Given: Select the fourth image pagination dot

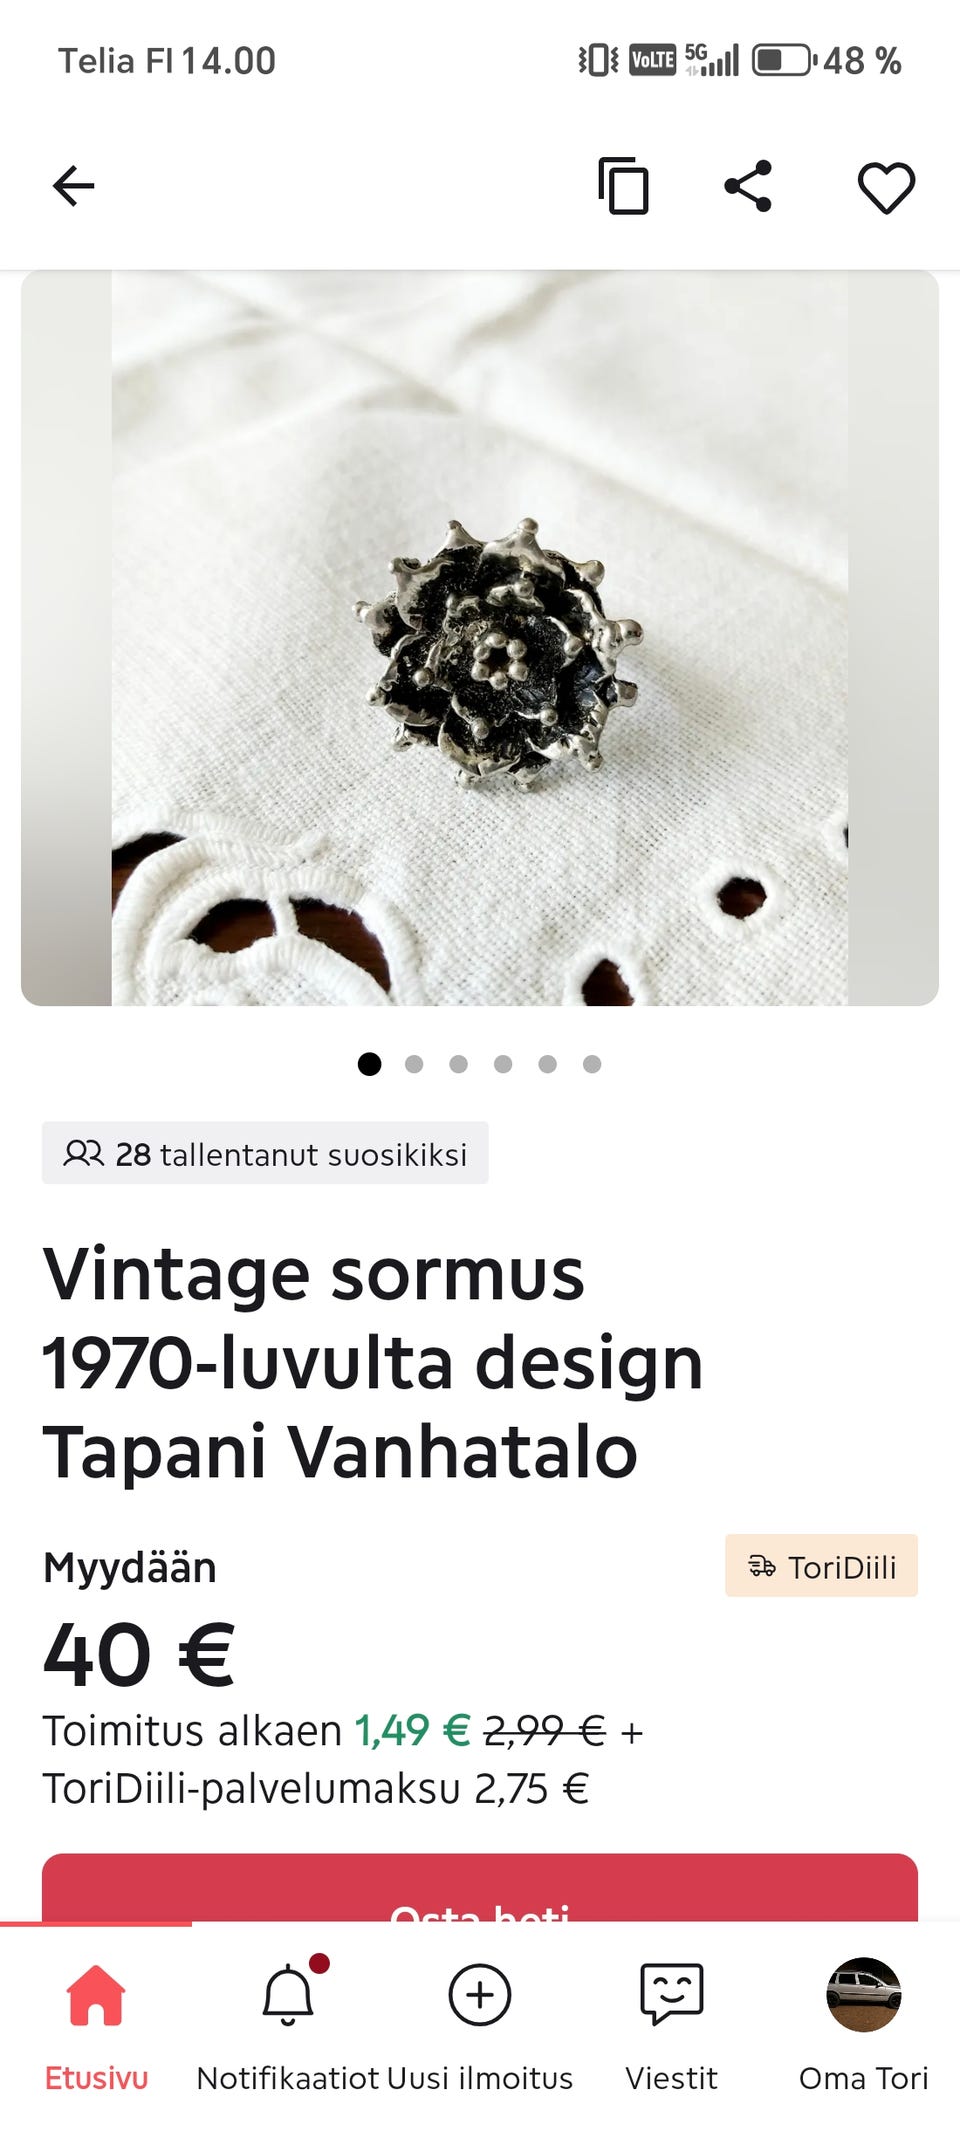Looking at the screenshot, I should pos(503,1064).
